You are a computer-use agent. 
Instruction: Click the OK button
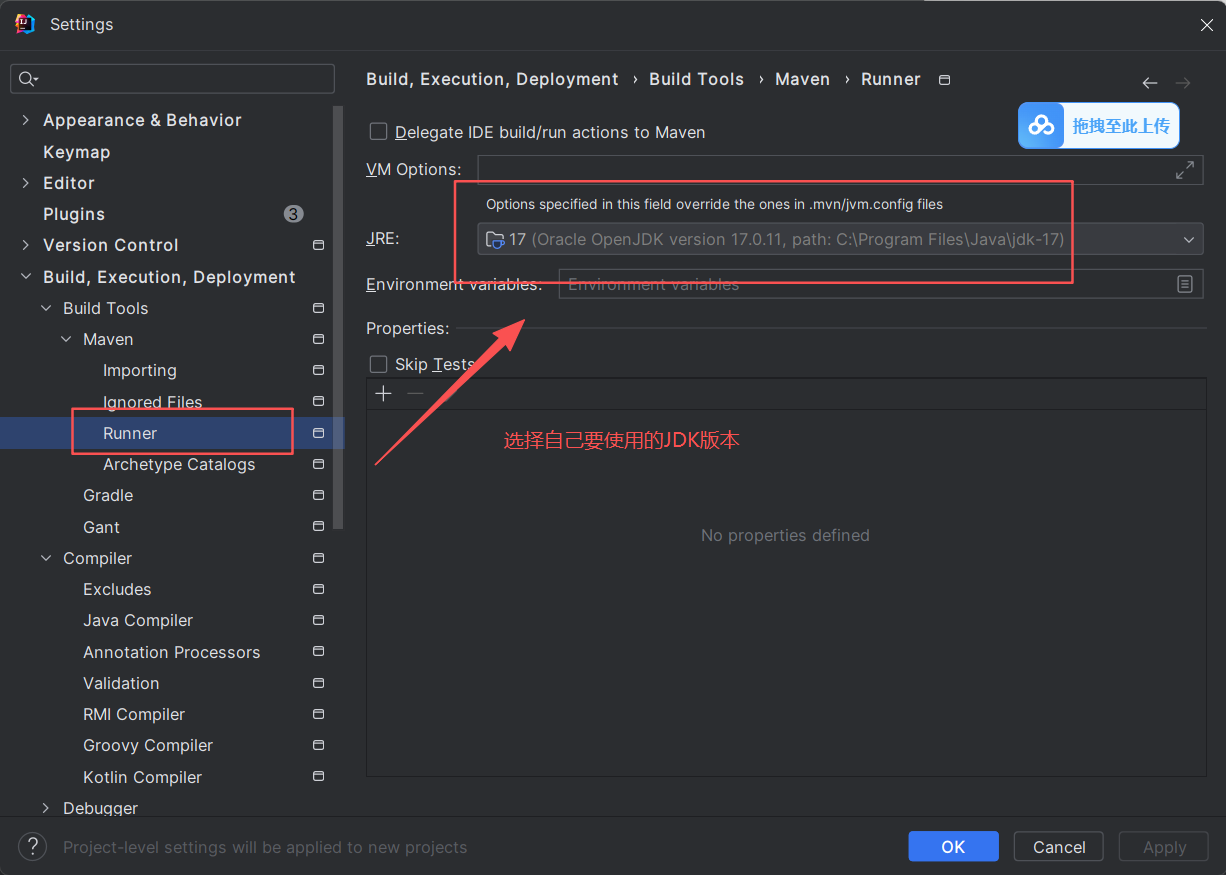(953, 847)
